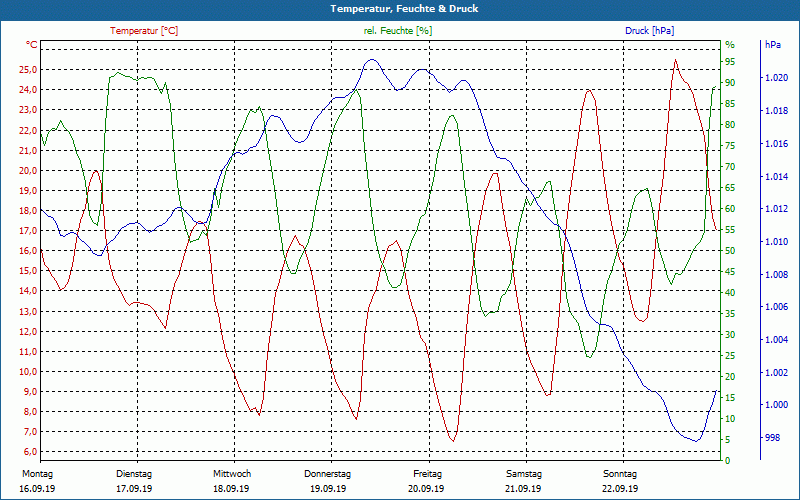Click the 0 humidity axis value

tap(728, 461)
